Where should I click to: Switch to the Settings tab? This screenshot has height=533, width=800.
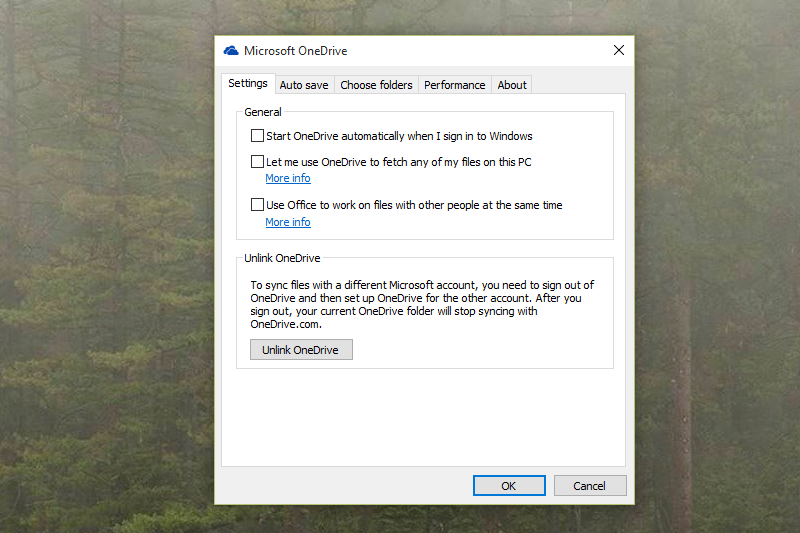point(248,83)
